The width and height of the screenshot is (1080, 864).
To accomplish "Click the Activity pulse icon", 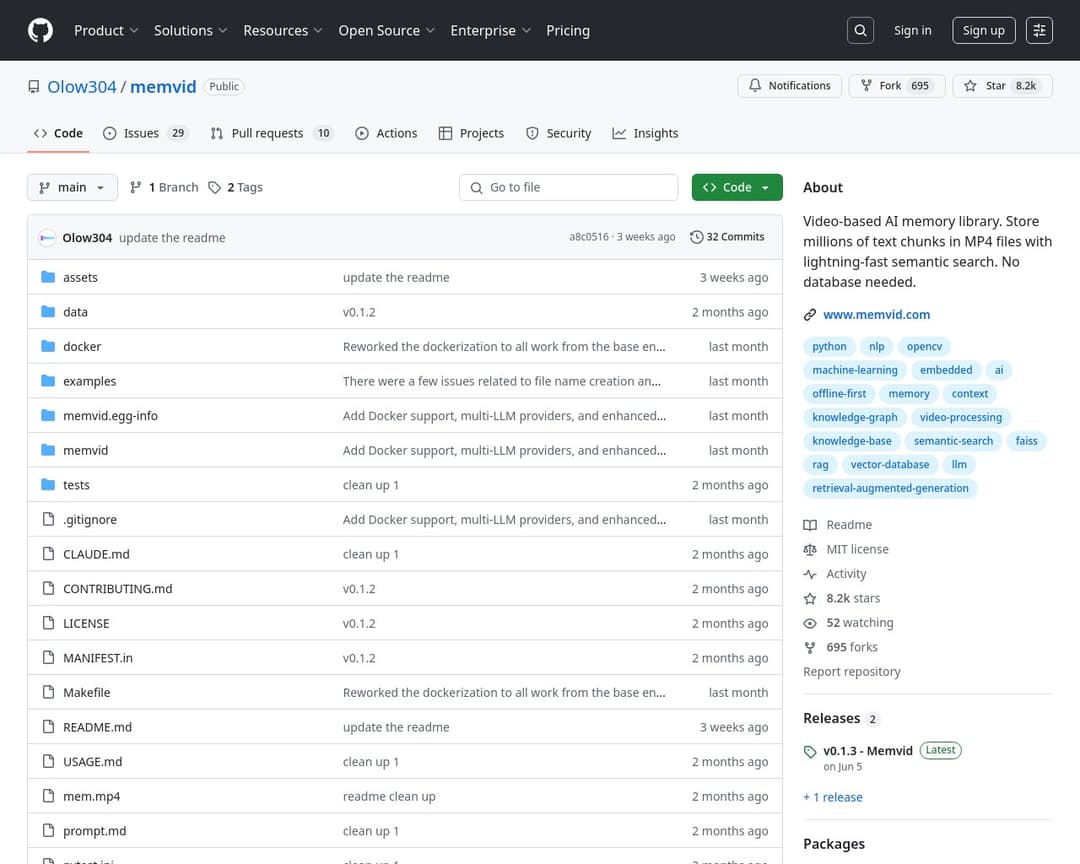I will (x=810, y=574).
